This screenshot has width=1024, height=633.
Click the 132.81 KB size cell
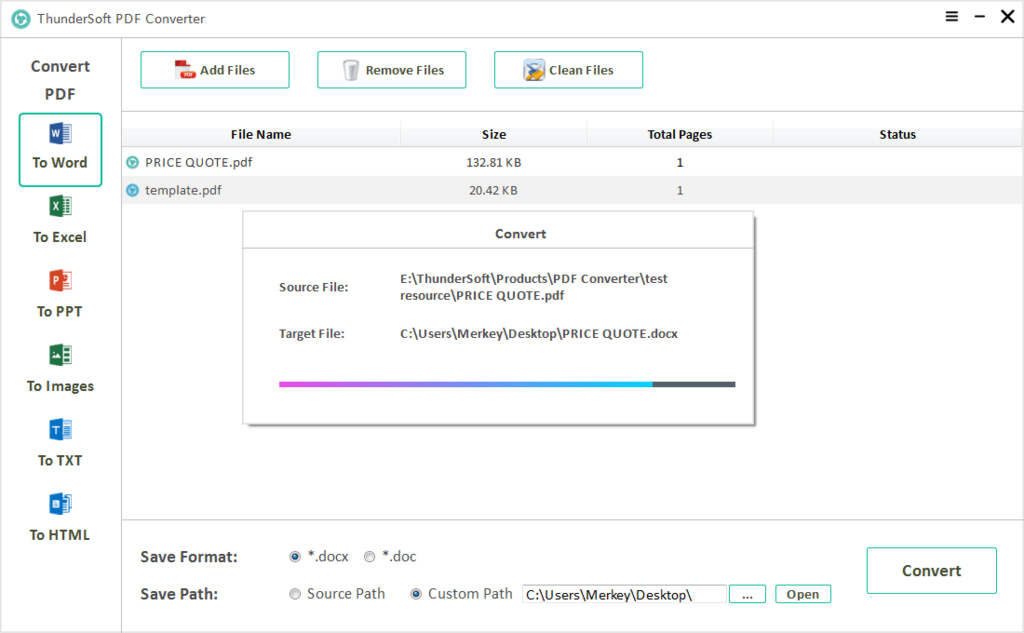(494, 163)
